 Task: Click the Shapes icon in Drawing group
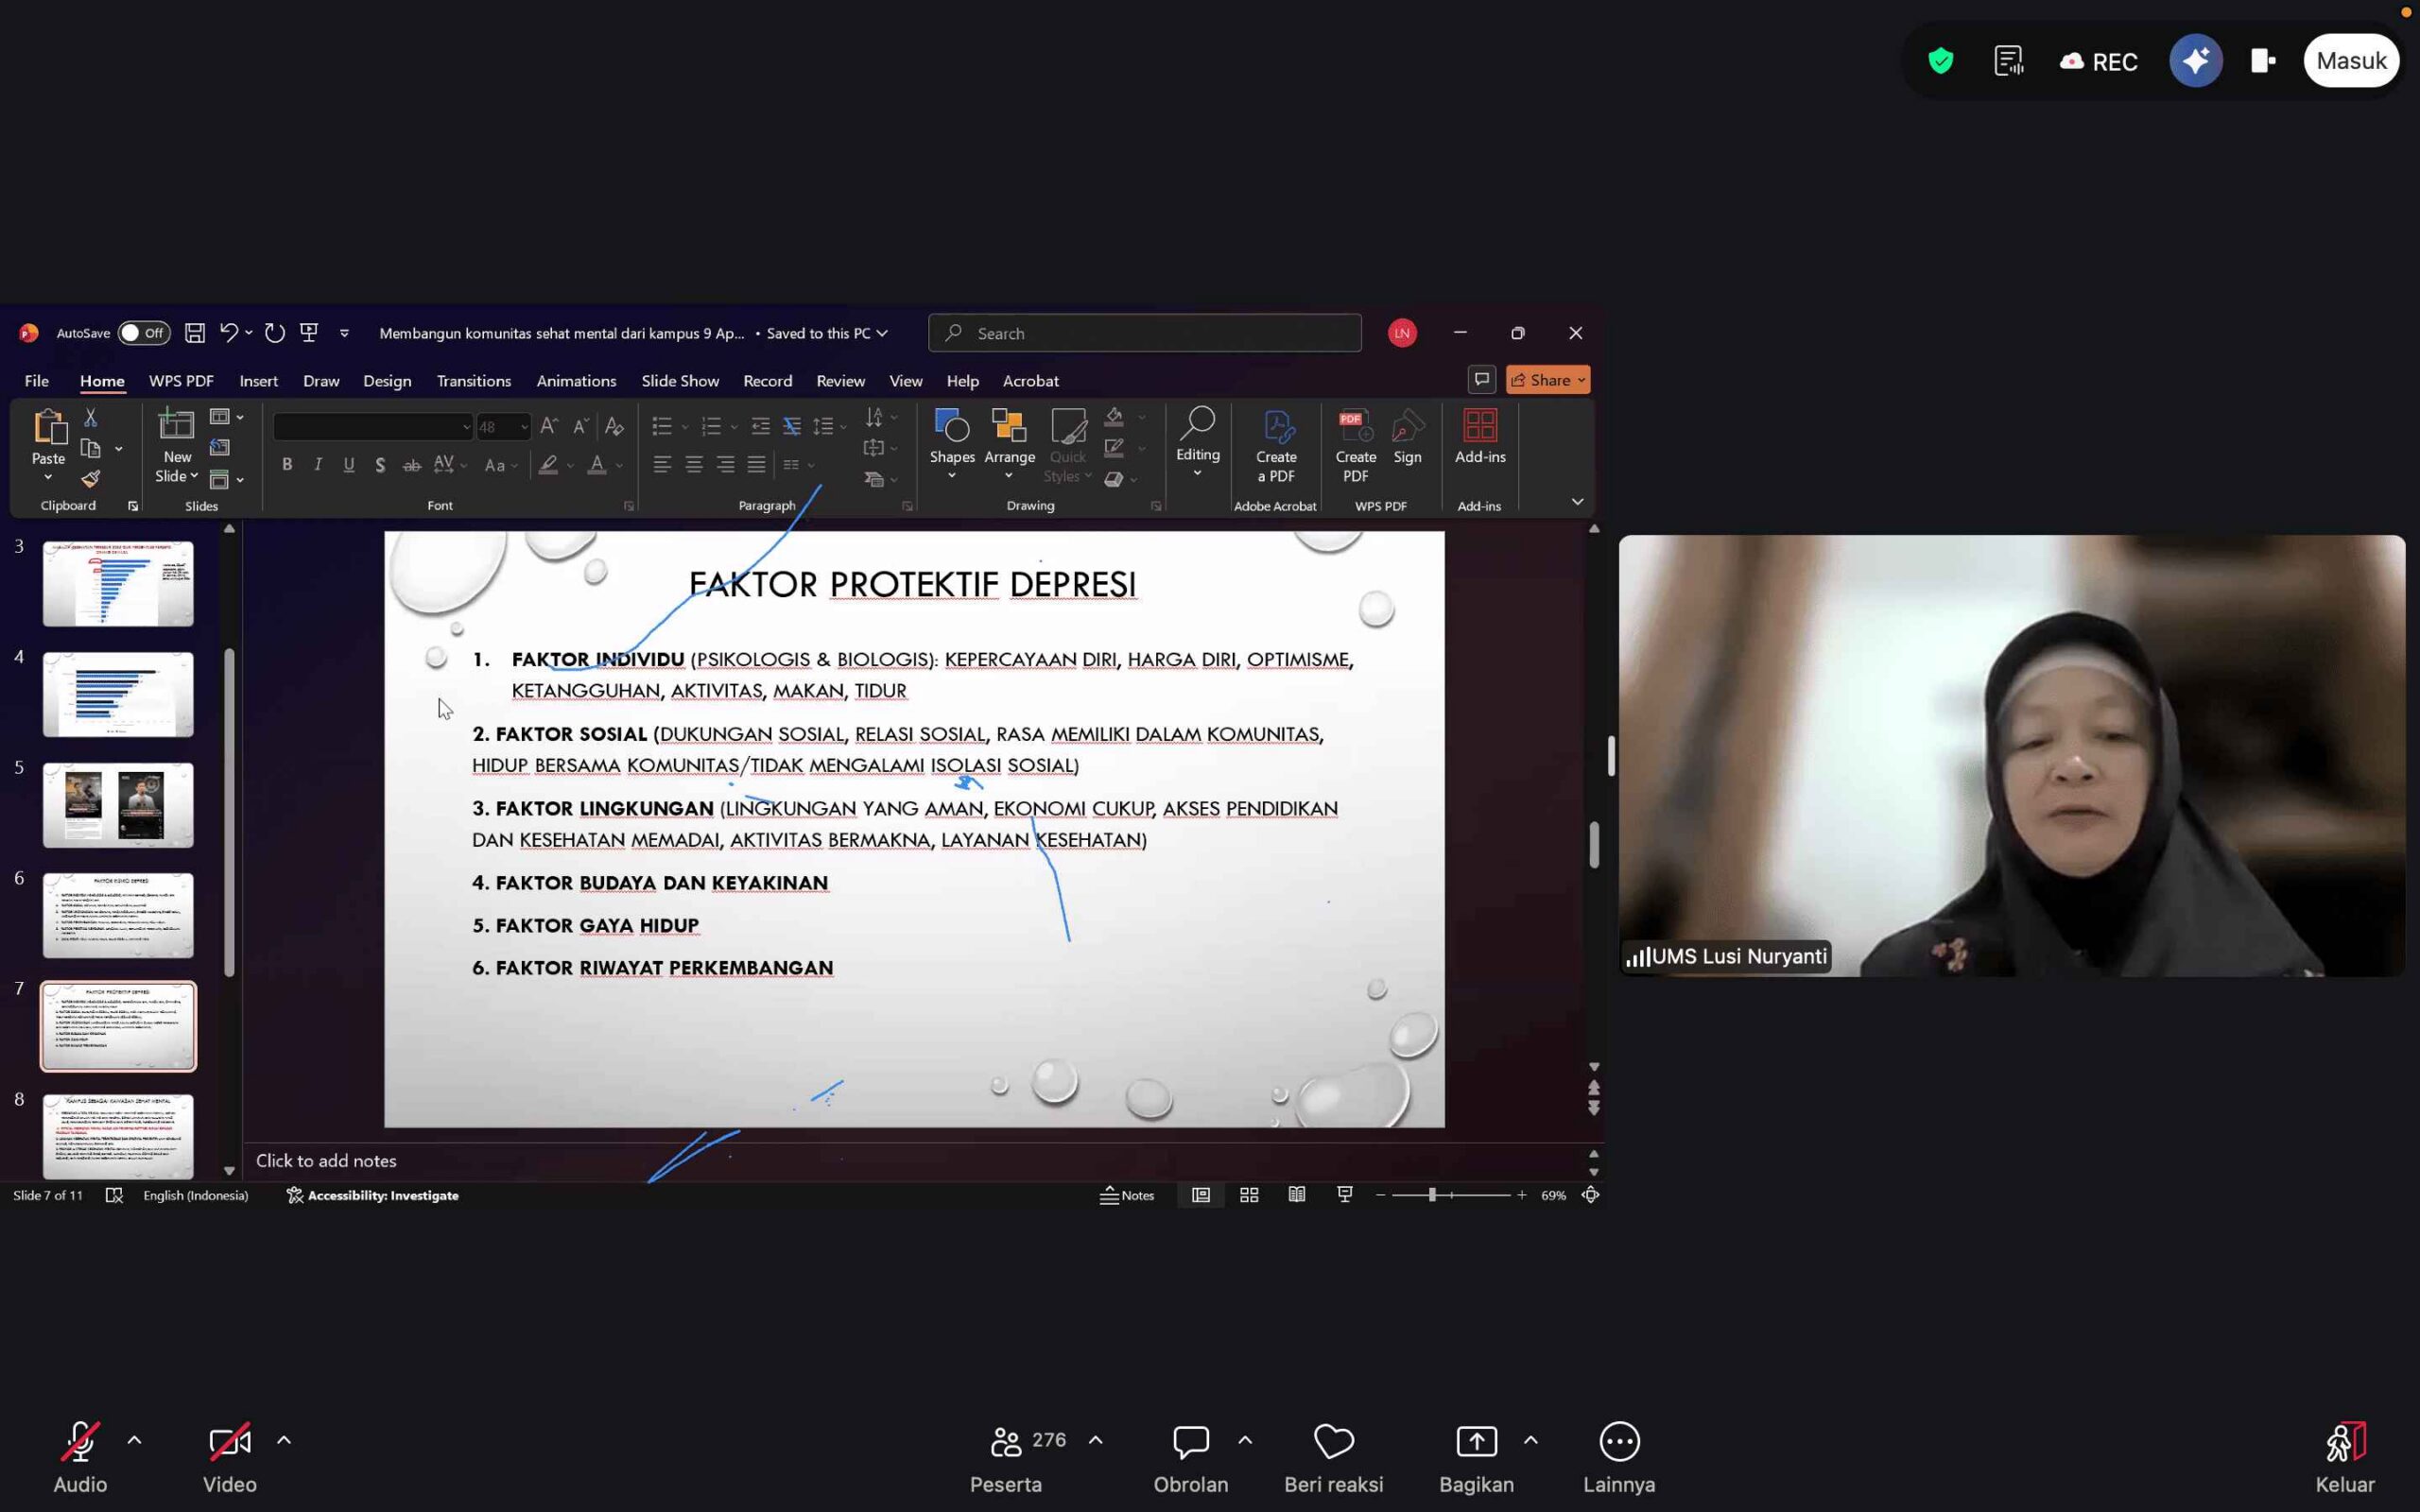coord(952,426)
